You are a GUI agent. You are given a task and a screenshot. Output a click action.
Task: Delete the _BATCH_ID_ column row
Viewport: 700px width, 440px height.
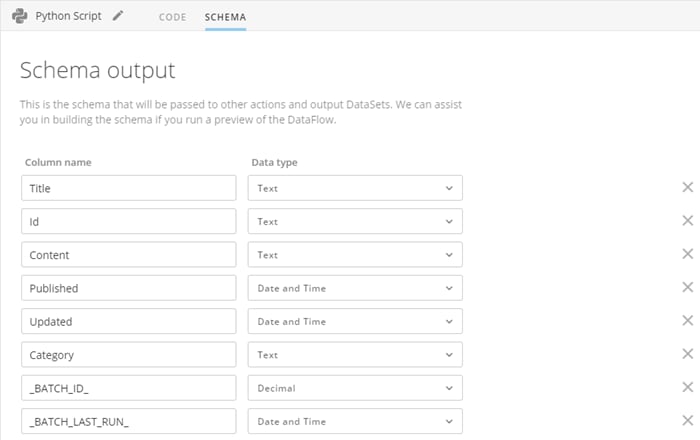point(688,387)
